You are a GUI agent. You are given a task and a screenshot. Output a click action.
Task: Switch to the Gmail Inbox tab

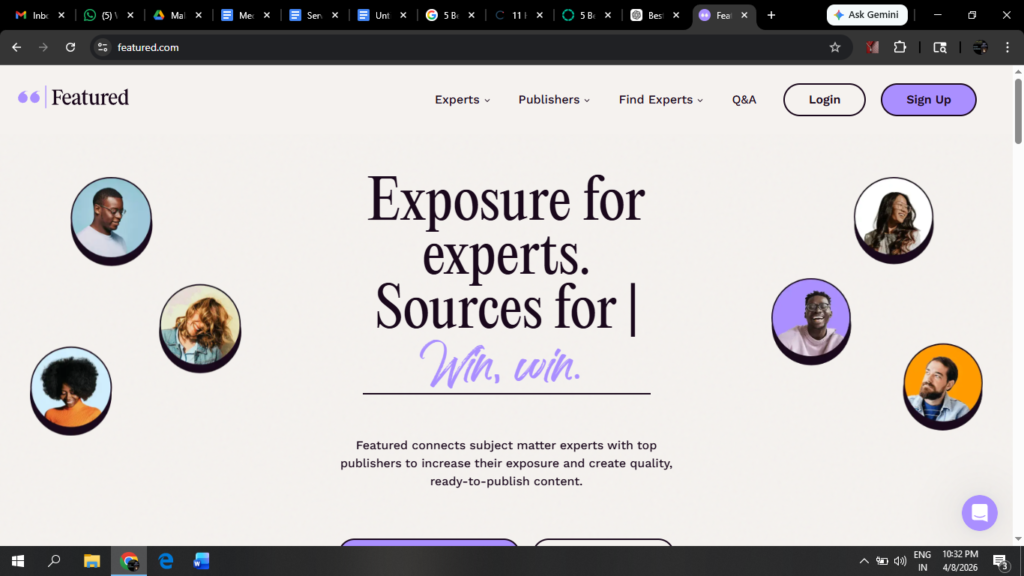[x=35, y=15]
